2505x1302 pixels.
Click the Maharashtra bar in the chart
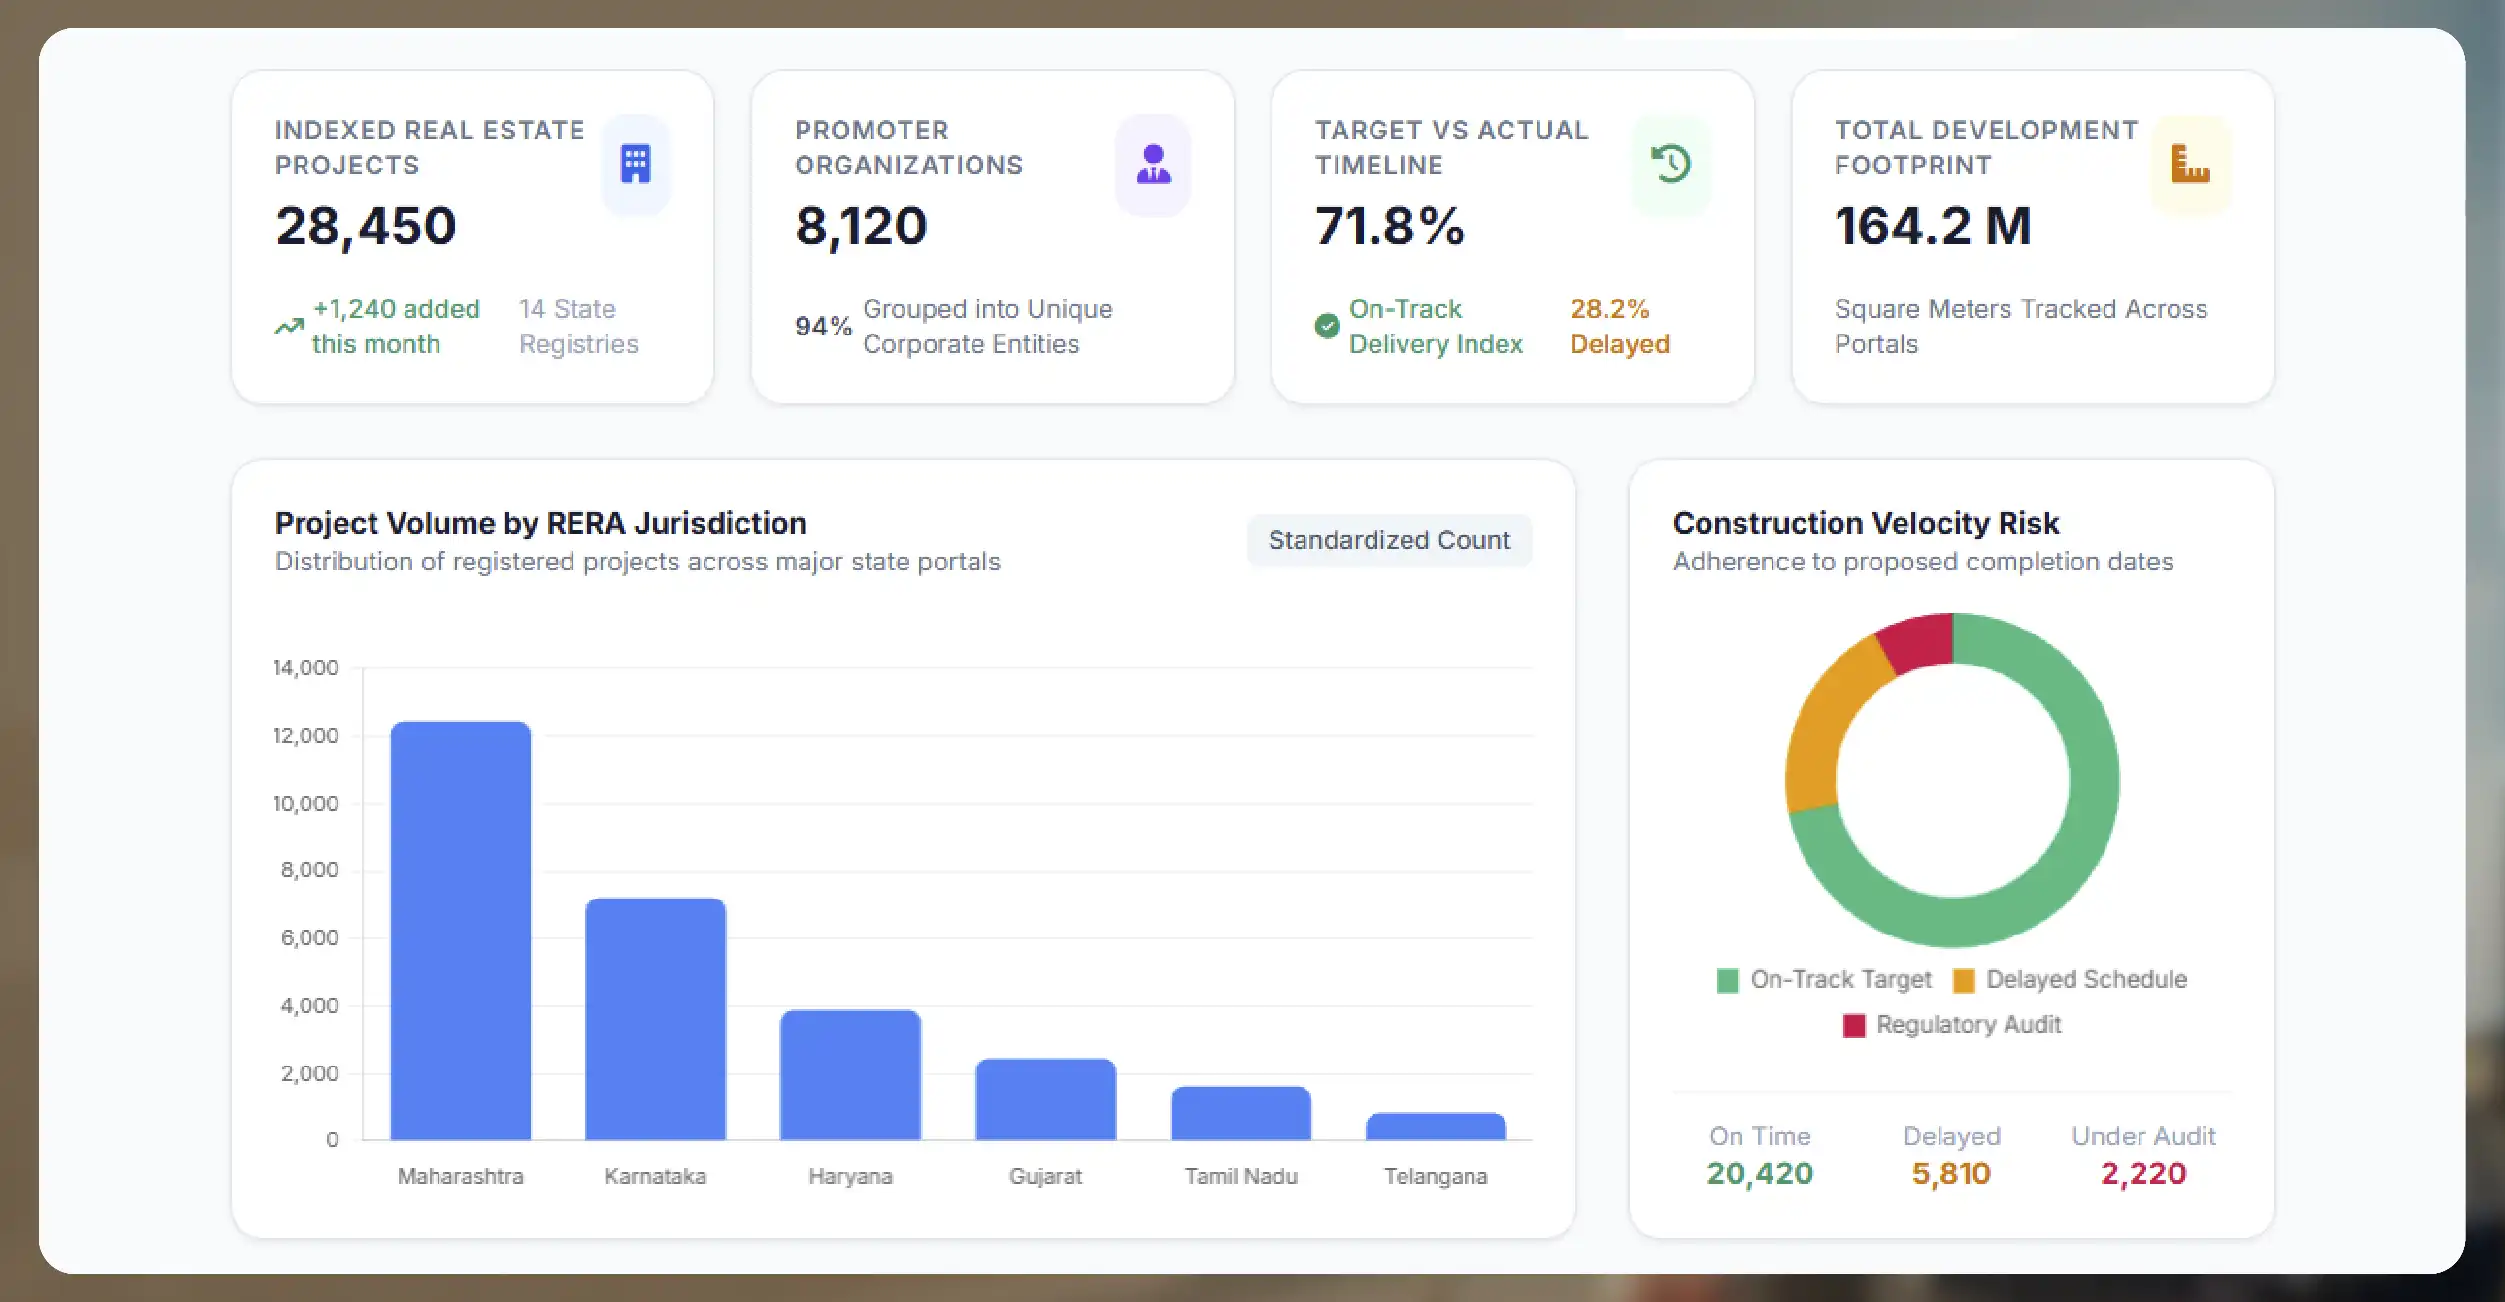coord(460,930)
